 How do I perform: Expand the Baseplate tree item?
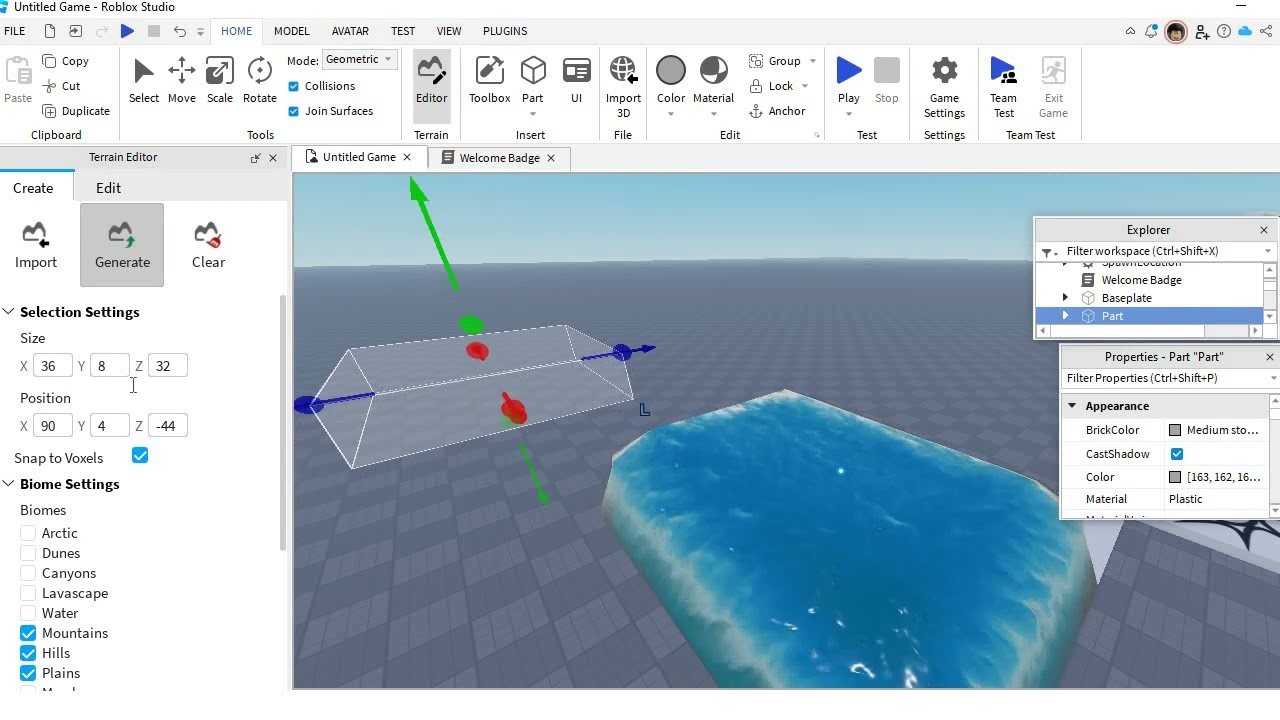point(1065,298)
